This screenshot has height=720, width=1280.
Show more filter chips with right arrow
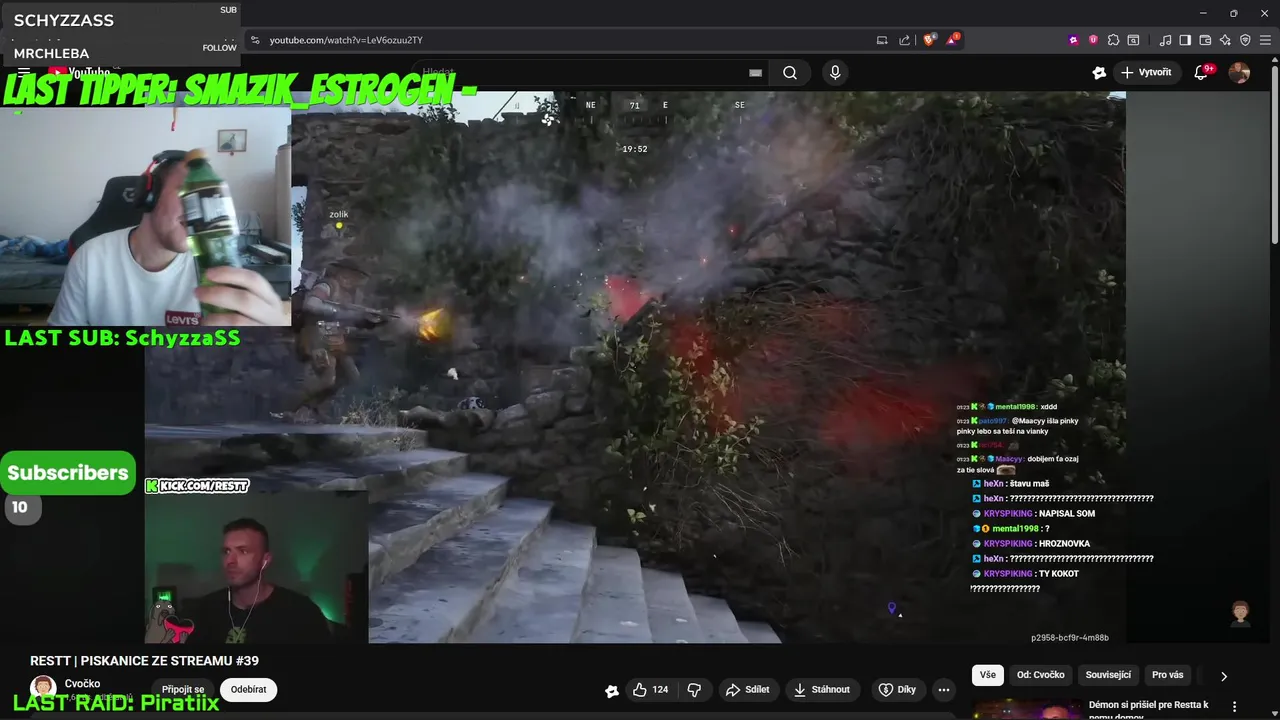pos(1223,676)
